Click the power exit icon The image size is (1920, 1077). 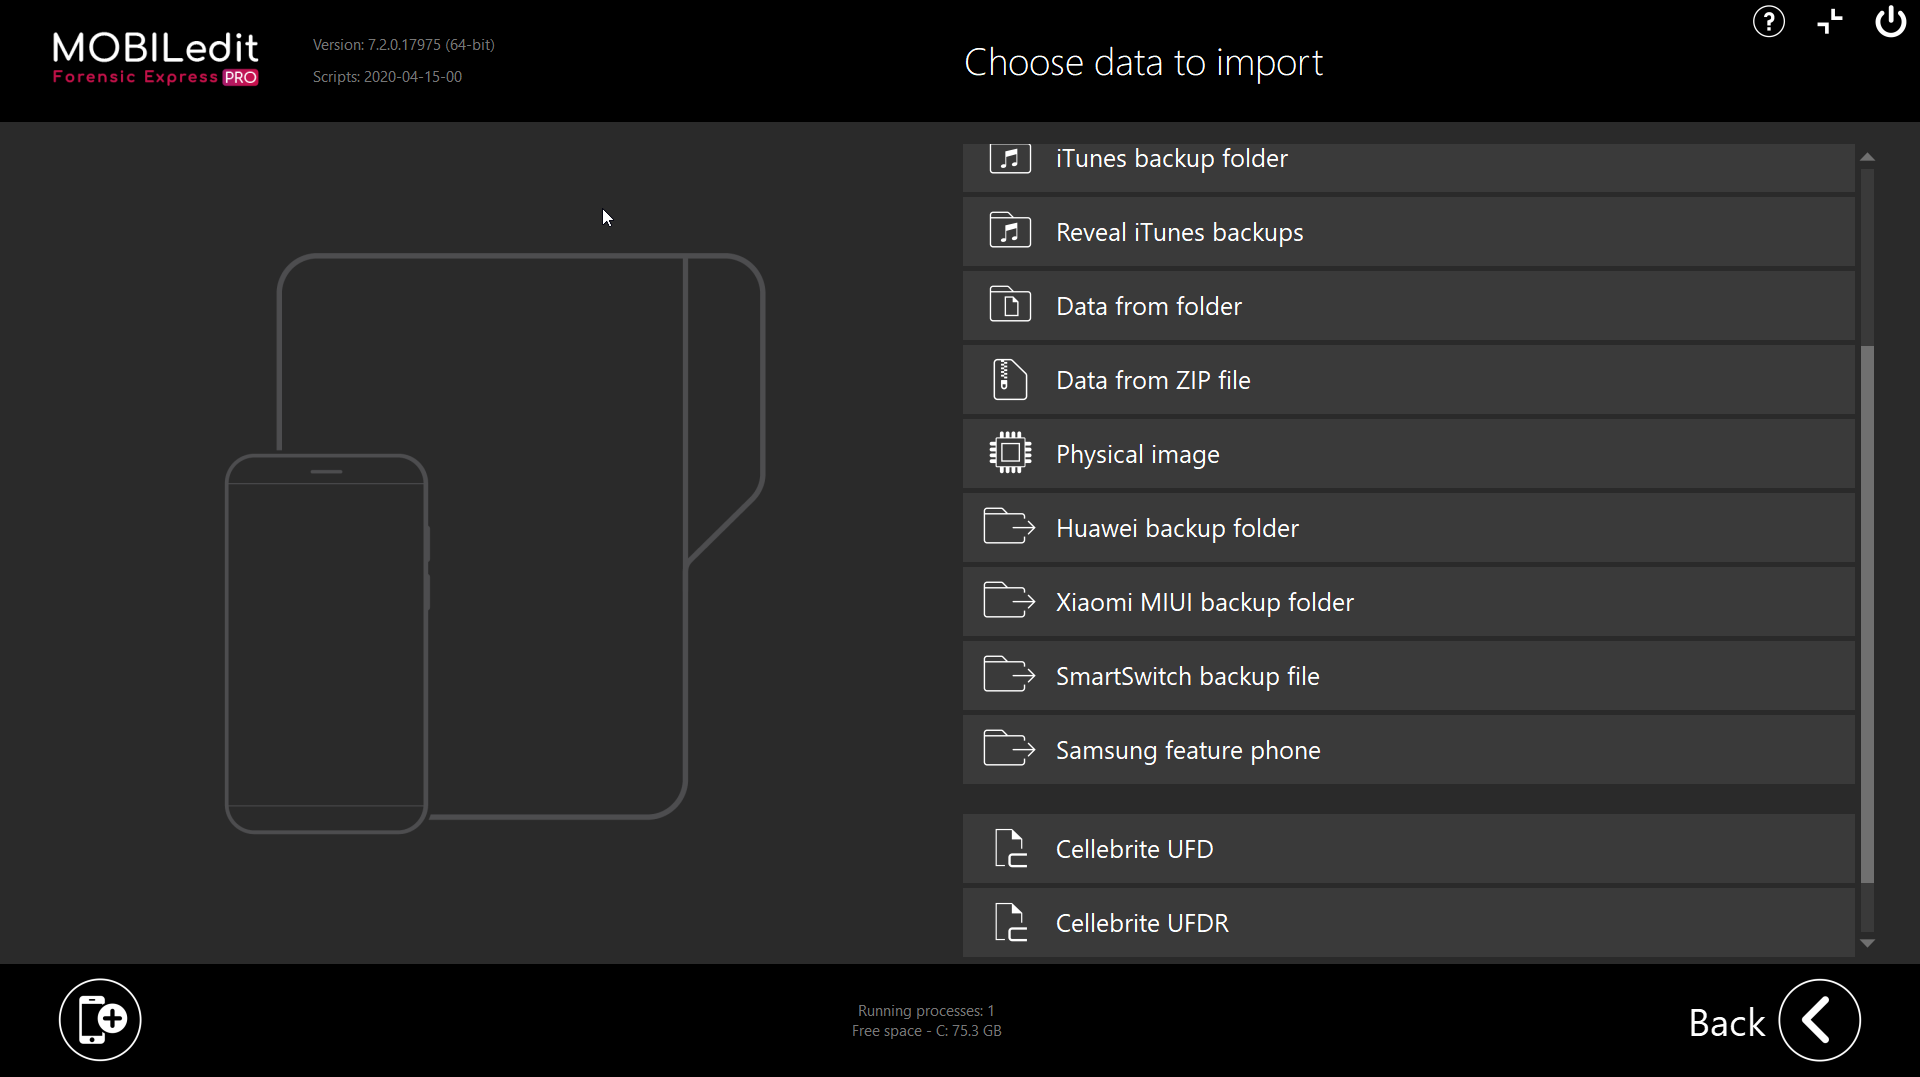click(x=1889, y=22)
